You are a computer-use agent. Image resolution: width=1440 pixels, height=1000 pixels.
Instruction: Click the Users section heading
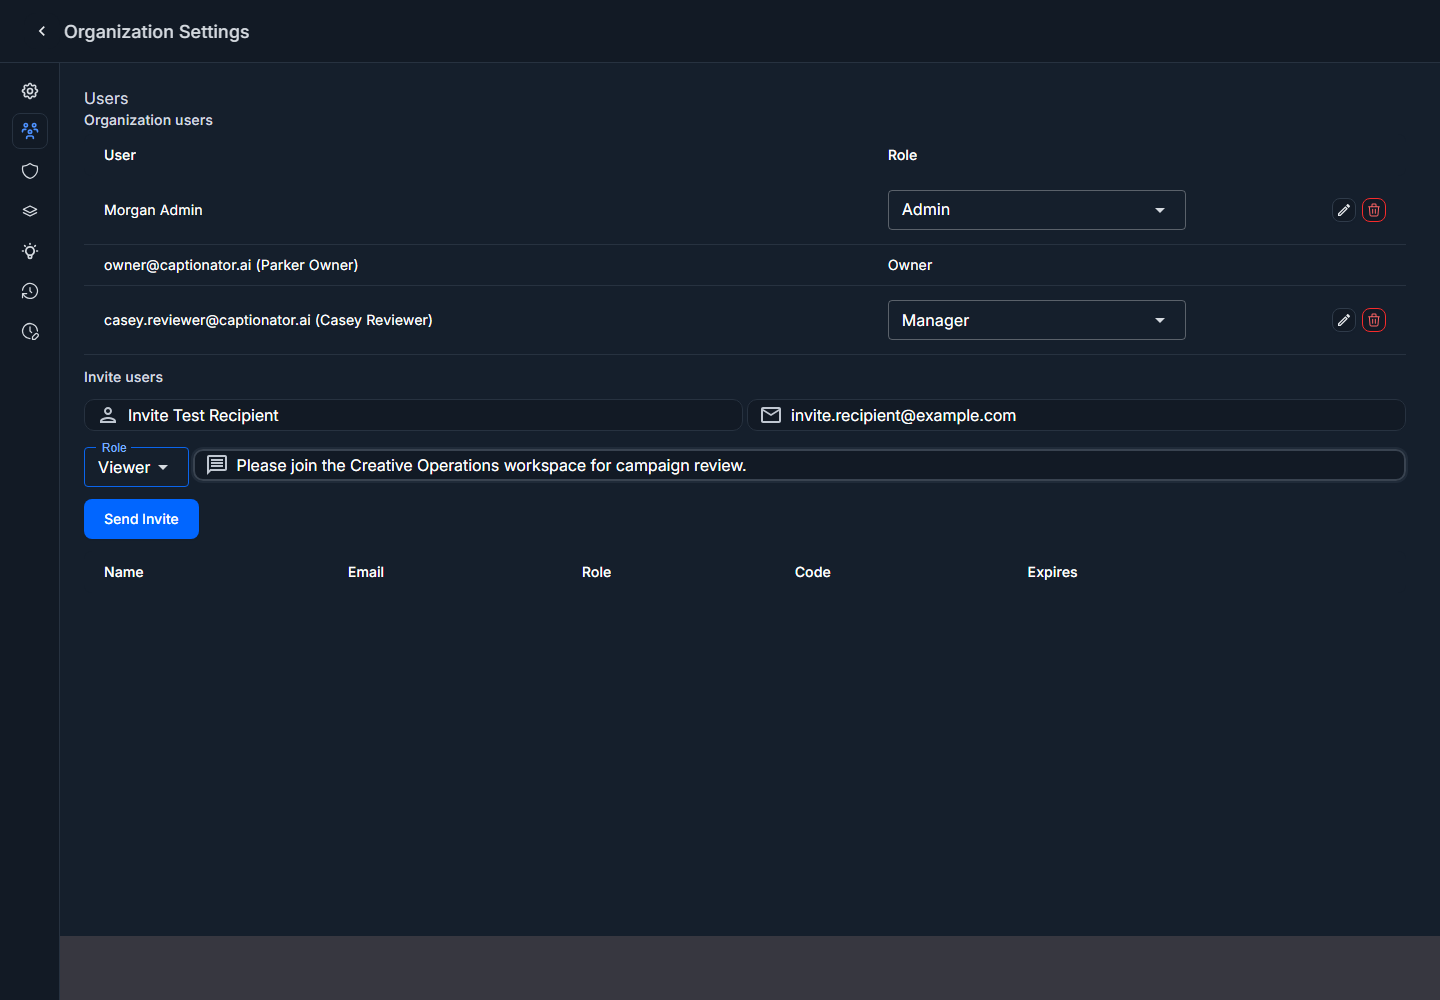tap(106, 98)
